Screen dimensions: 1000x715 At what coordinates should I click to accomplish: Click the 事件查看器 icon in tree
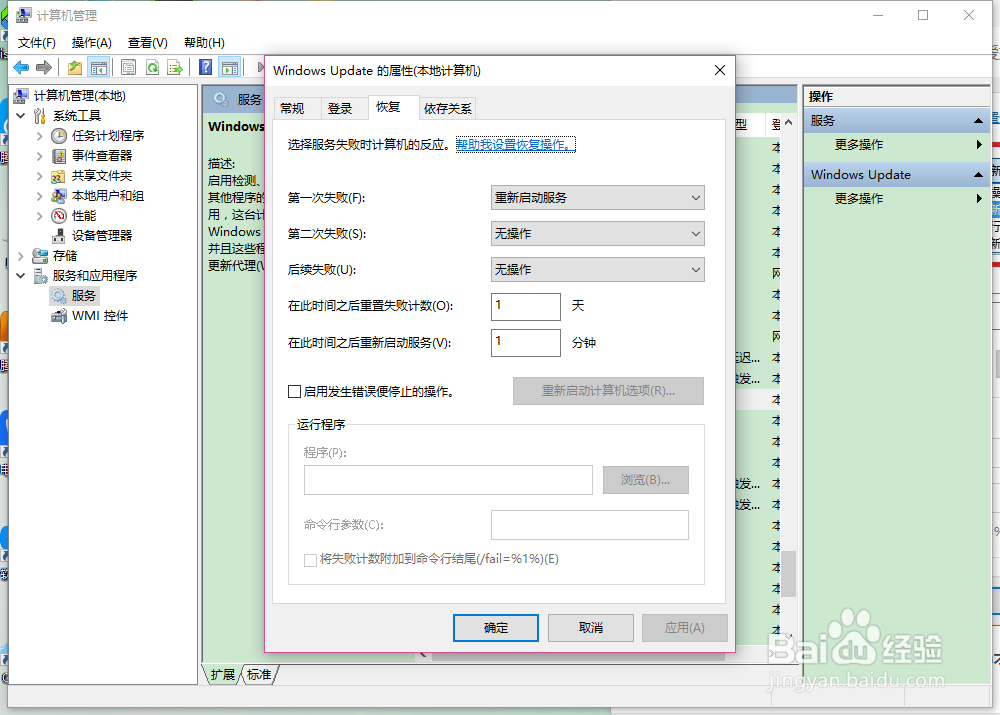[59, 156]
